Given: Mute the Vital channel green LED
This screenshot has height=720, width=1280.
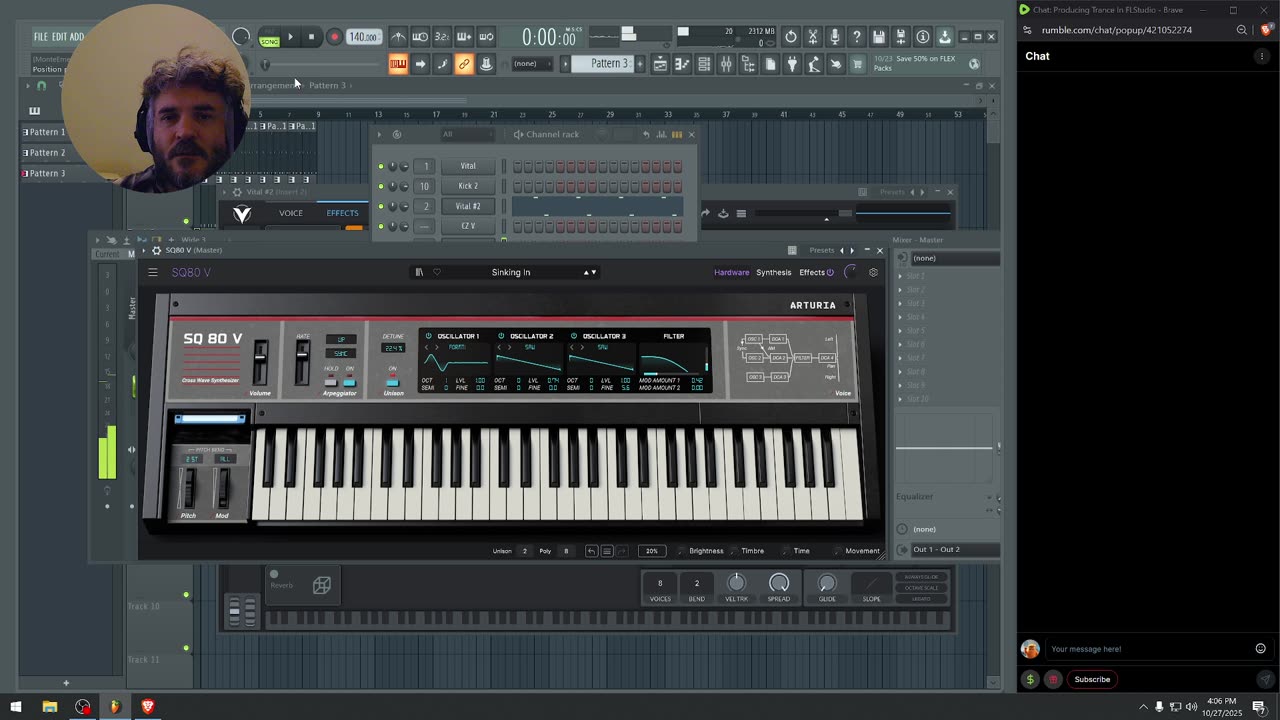Looking at the screenshot, I should [x=381, y=166].
